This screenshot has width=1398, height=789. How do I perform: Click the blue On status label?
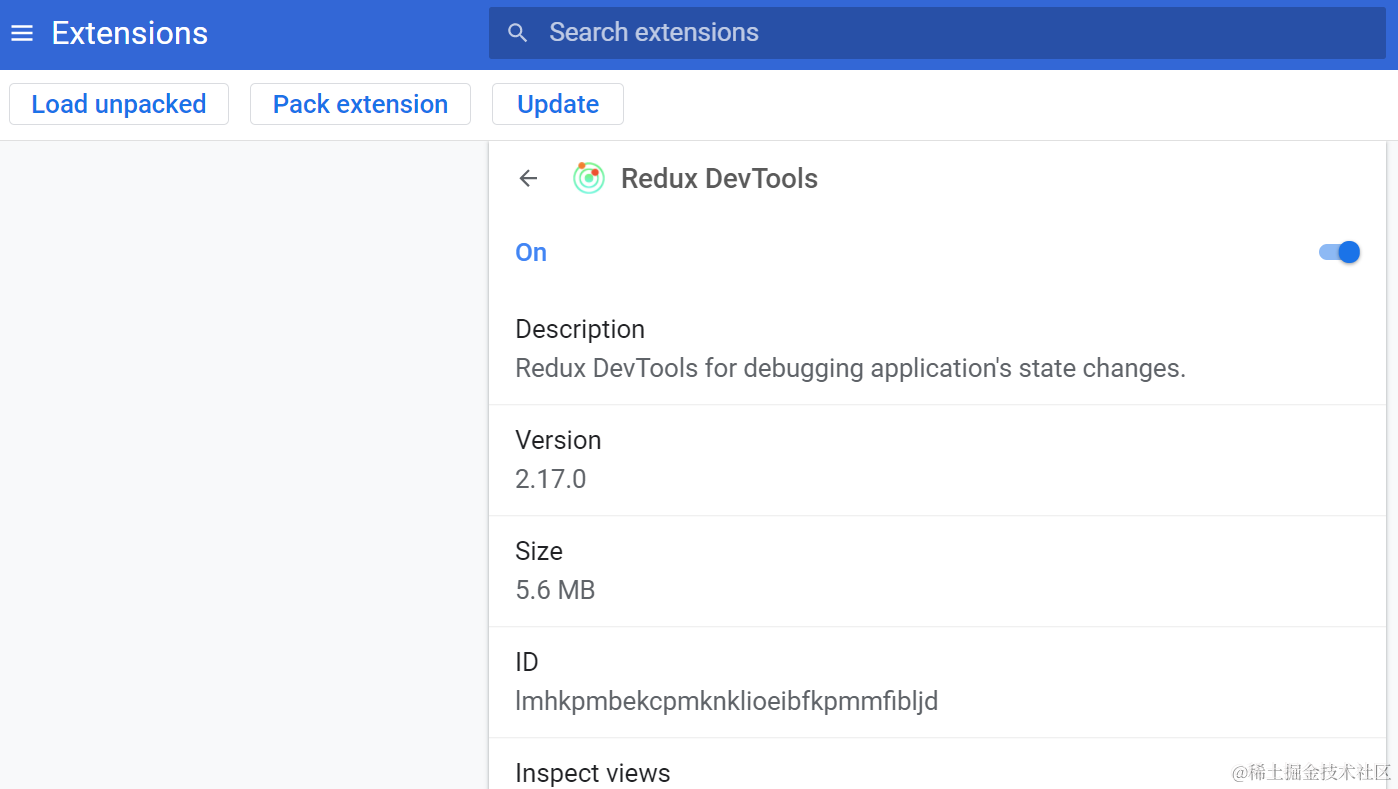[531, 253]
